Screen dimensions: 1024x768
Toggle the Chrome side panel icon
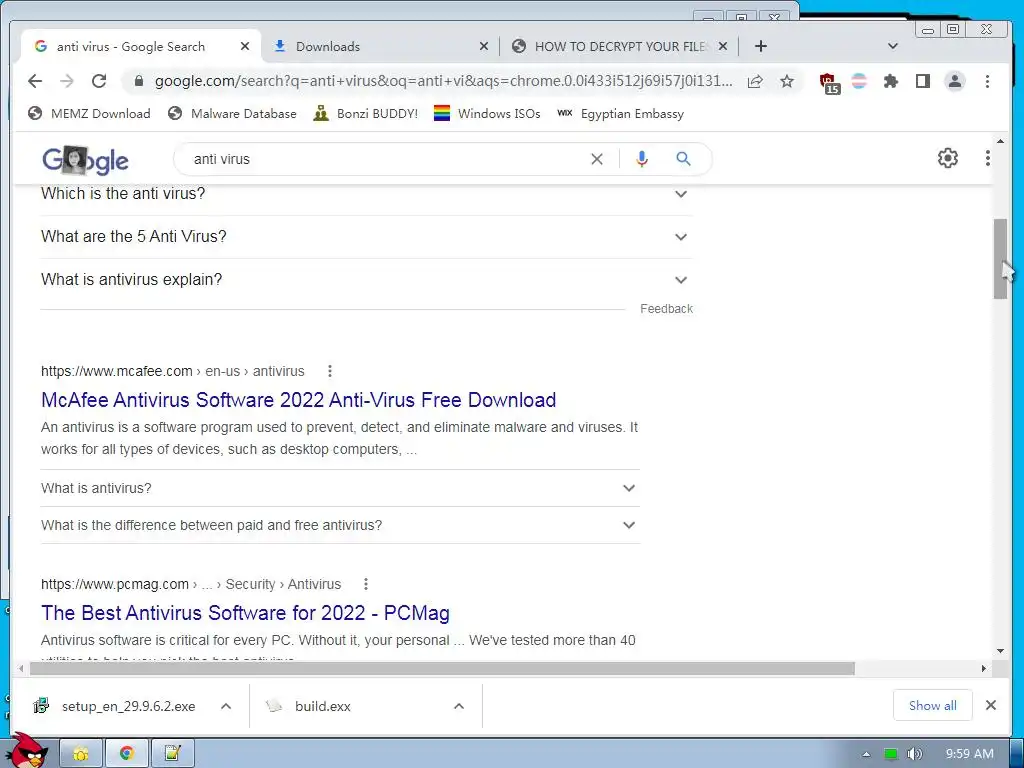[922, 81]
